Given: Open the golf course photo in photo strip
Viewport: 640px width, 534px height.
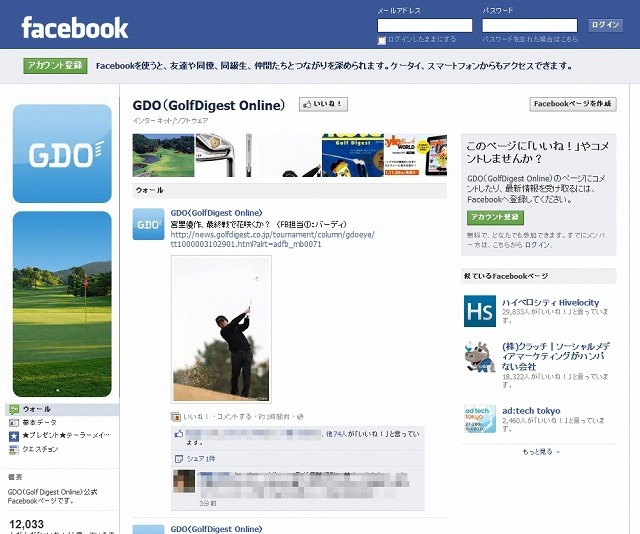Looking at the screenshot, I should (163, 155).
